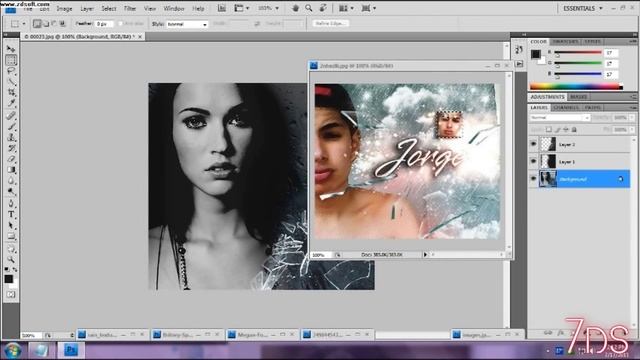The width and height of the screenshot is (640, 360).
Task: Open the View Extras dropdown
Action: coord(241,8)
